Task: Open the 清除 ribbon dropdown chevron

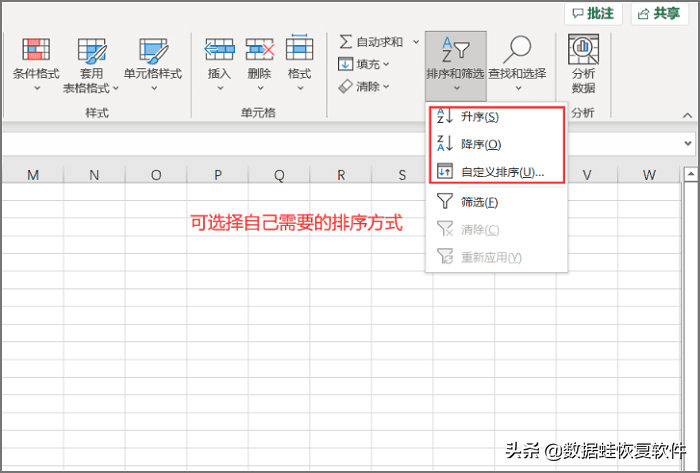Action: tap(386, 86)
